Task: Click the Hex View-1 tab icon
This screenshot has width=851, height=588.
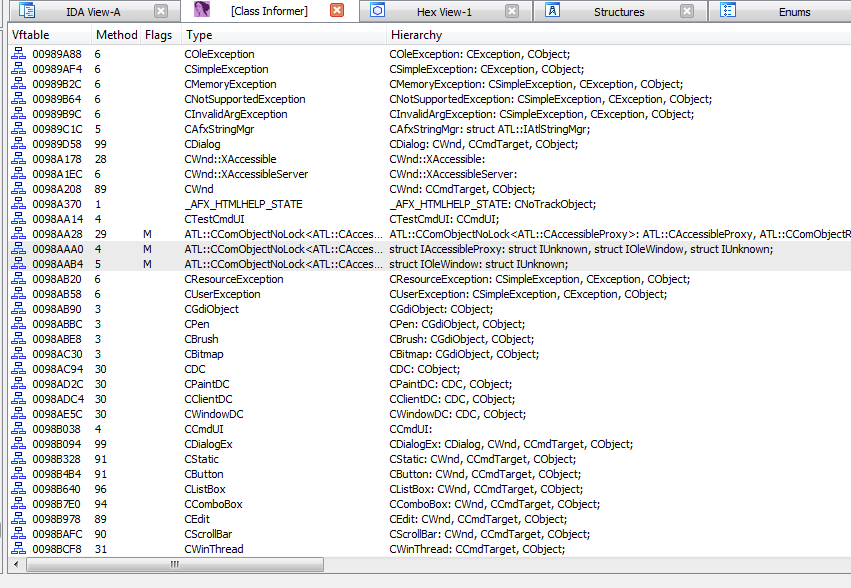Action: click(378, 11)
